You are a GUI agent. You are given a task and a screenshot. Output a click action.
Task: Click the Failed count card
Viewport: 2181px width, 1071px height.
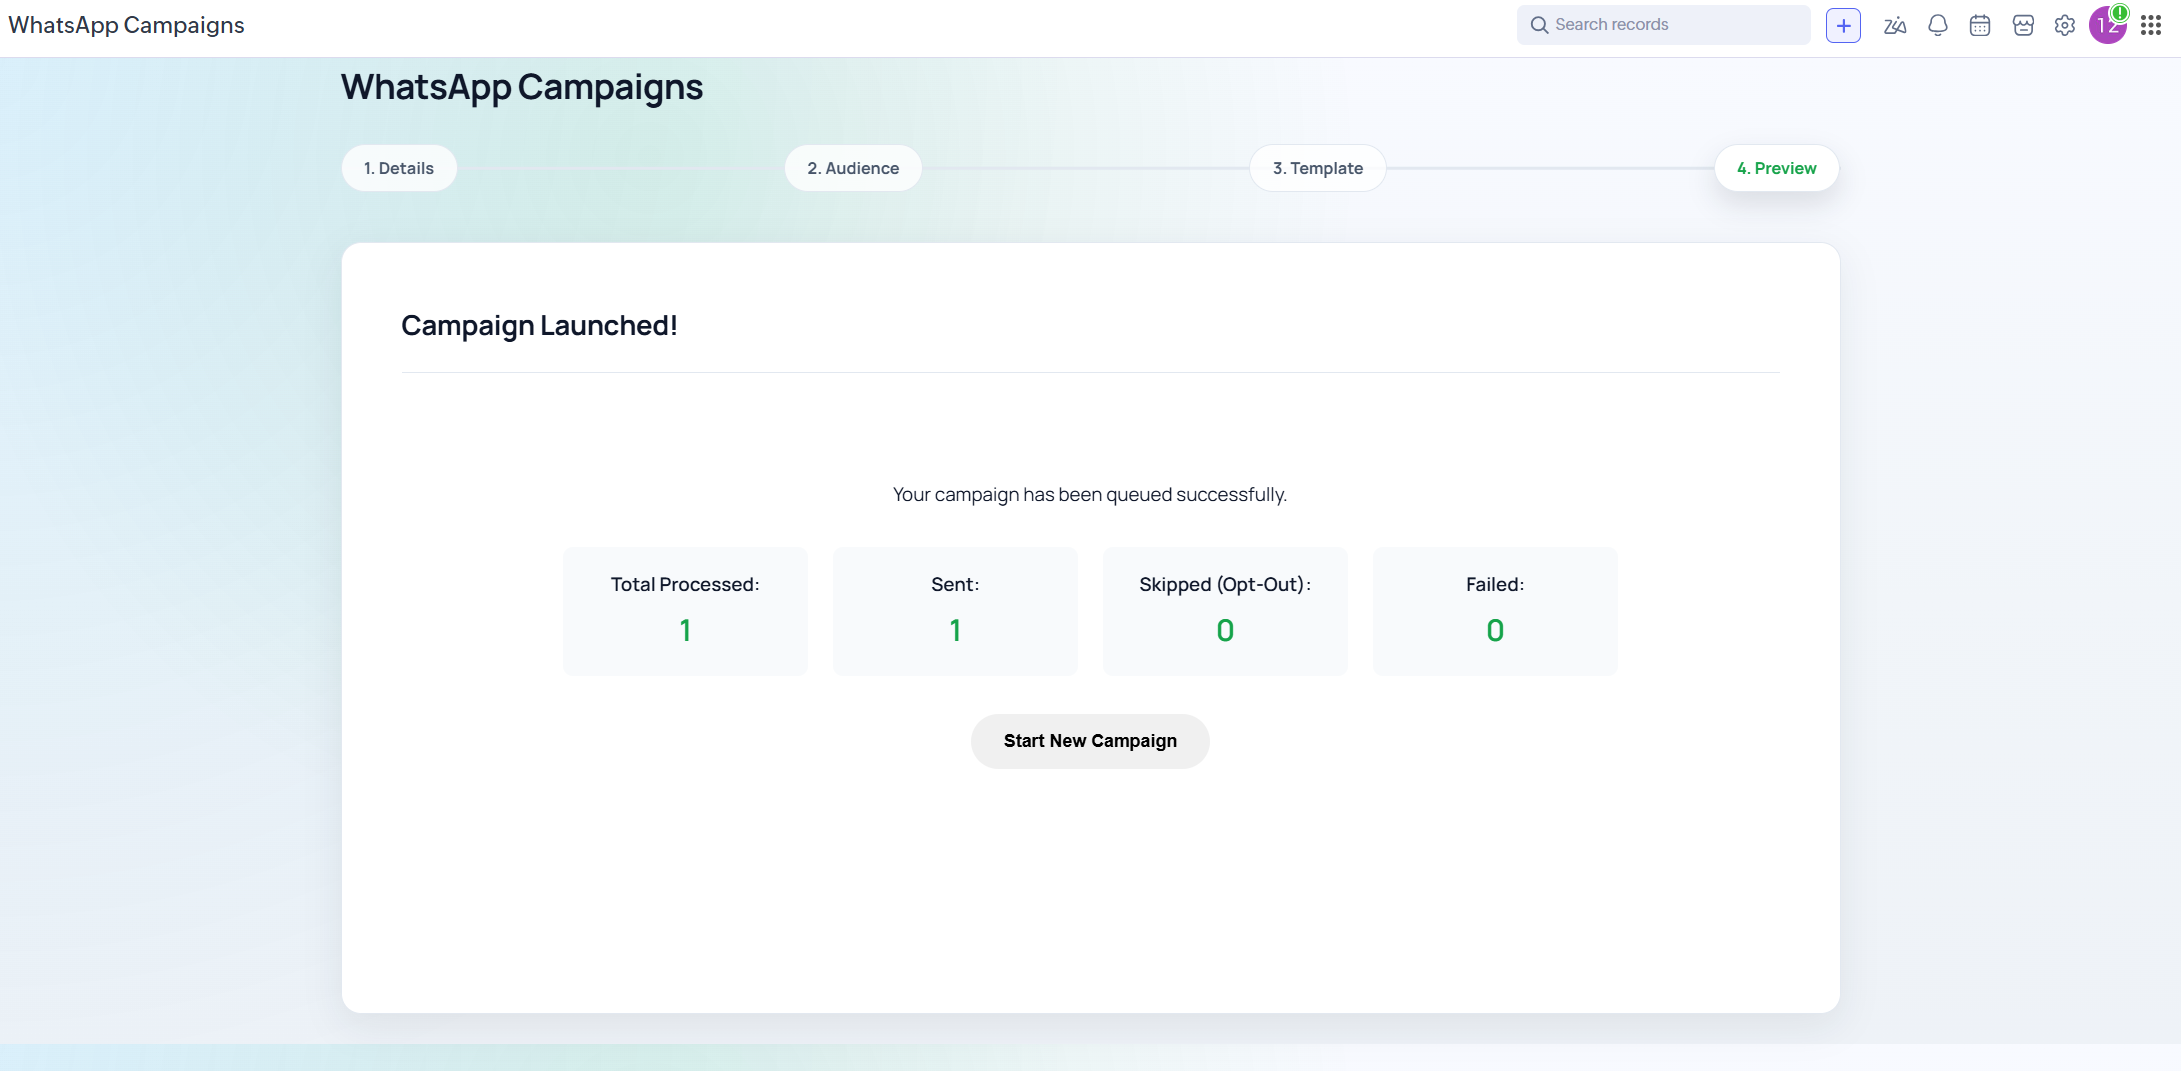pos(1495,610)
